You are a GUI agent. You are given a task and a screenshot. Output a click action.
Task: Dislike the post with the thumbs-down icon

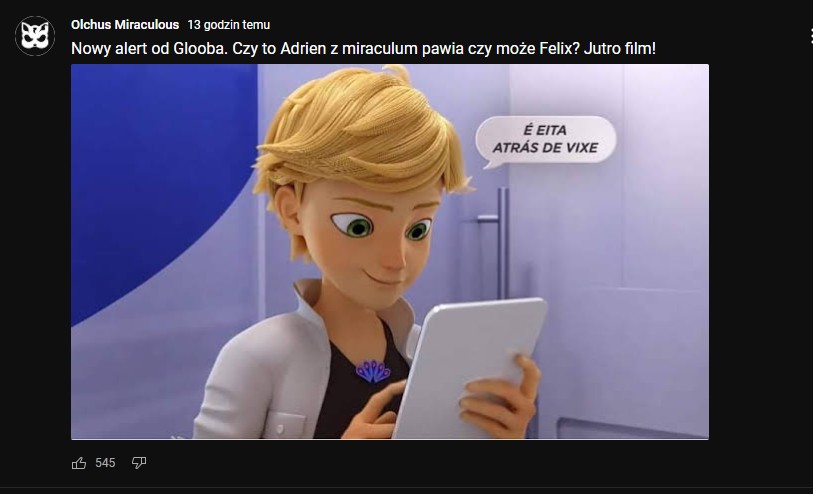pos(138,462)
